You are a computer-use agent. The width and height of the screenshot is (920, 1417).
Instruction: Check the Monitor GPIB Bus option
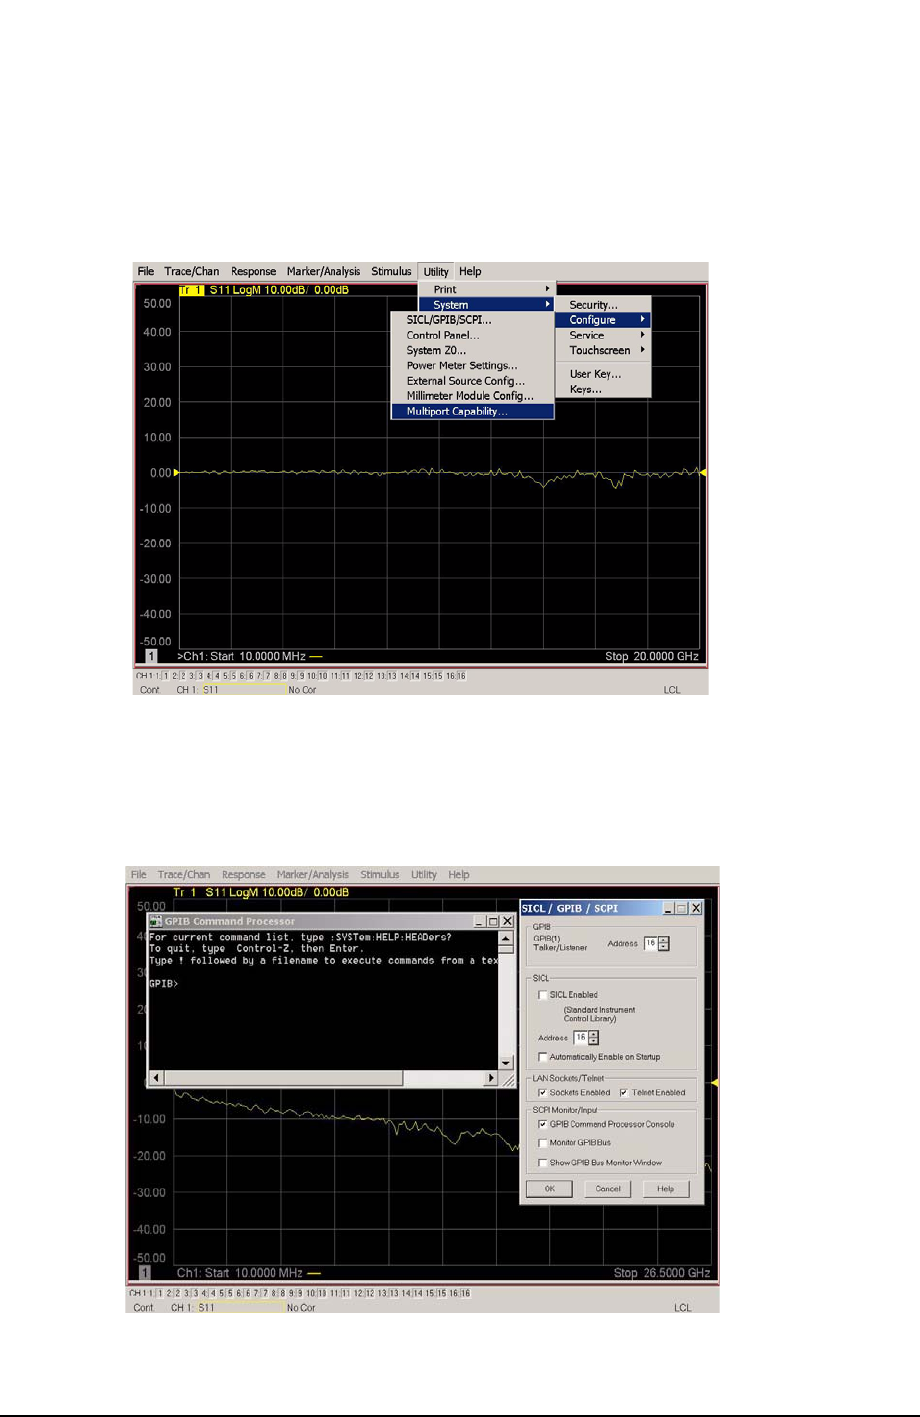click(x=543, y=1143)
